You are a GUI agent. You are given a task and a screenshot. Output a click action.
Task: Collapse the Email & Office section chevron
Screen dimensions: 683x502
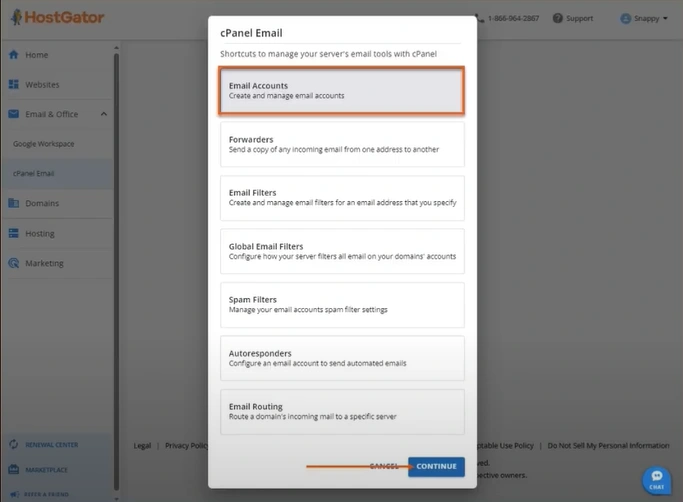104,114
